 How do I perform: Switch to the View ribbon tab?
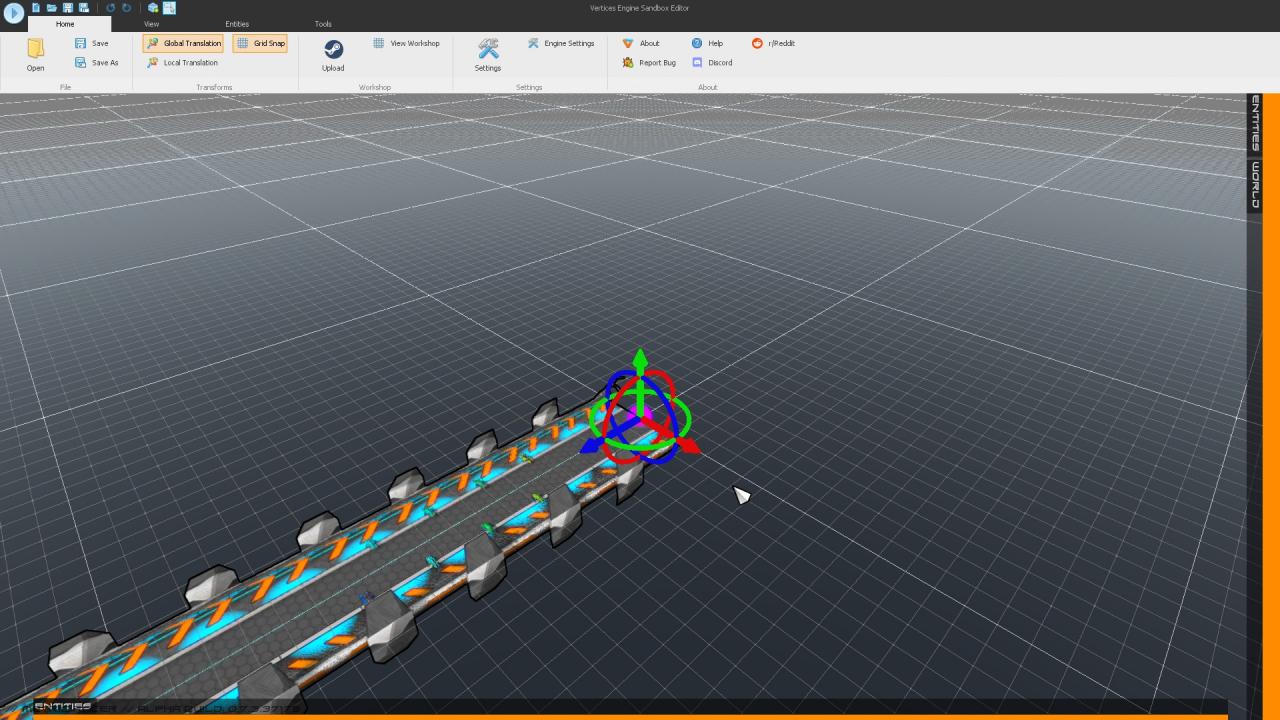[x=151, y=24]
